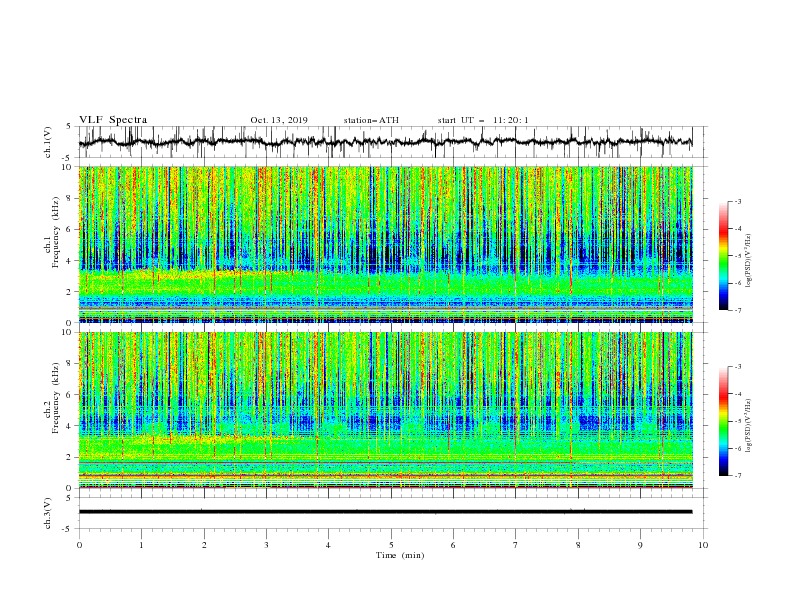Image resolution: width=792 pixels, height=612 pixels.
Task: Click the ch.1 frequency tick label "6"
Action: pos(70,229)
